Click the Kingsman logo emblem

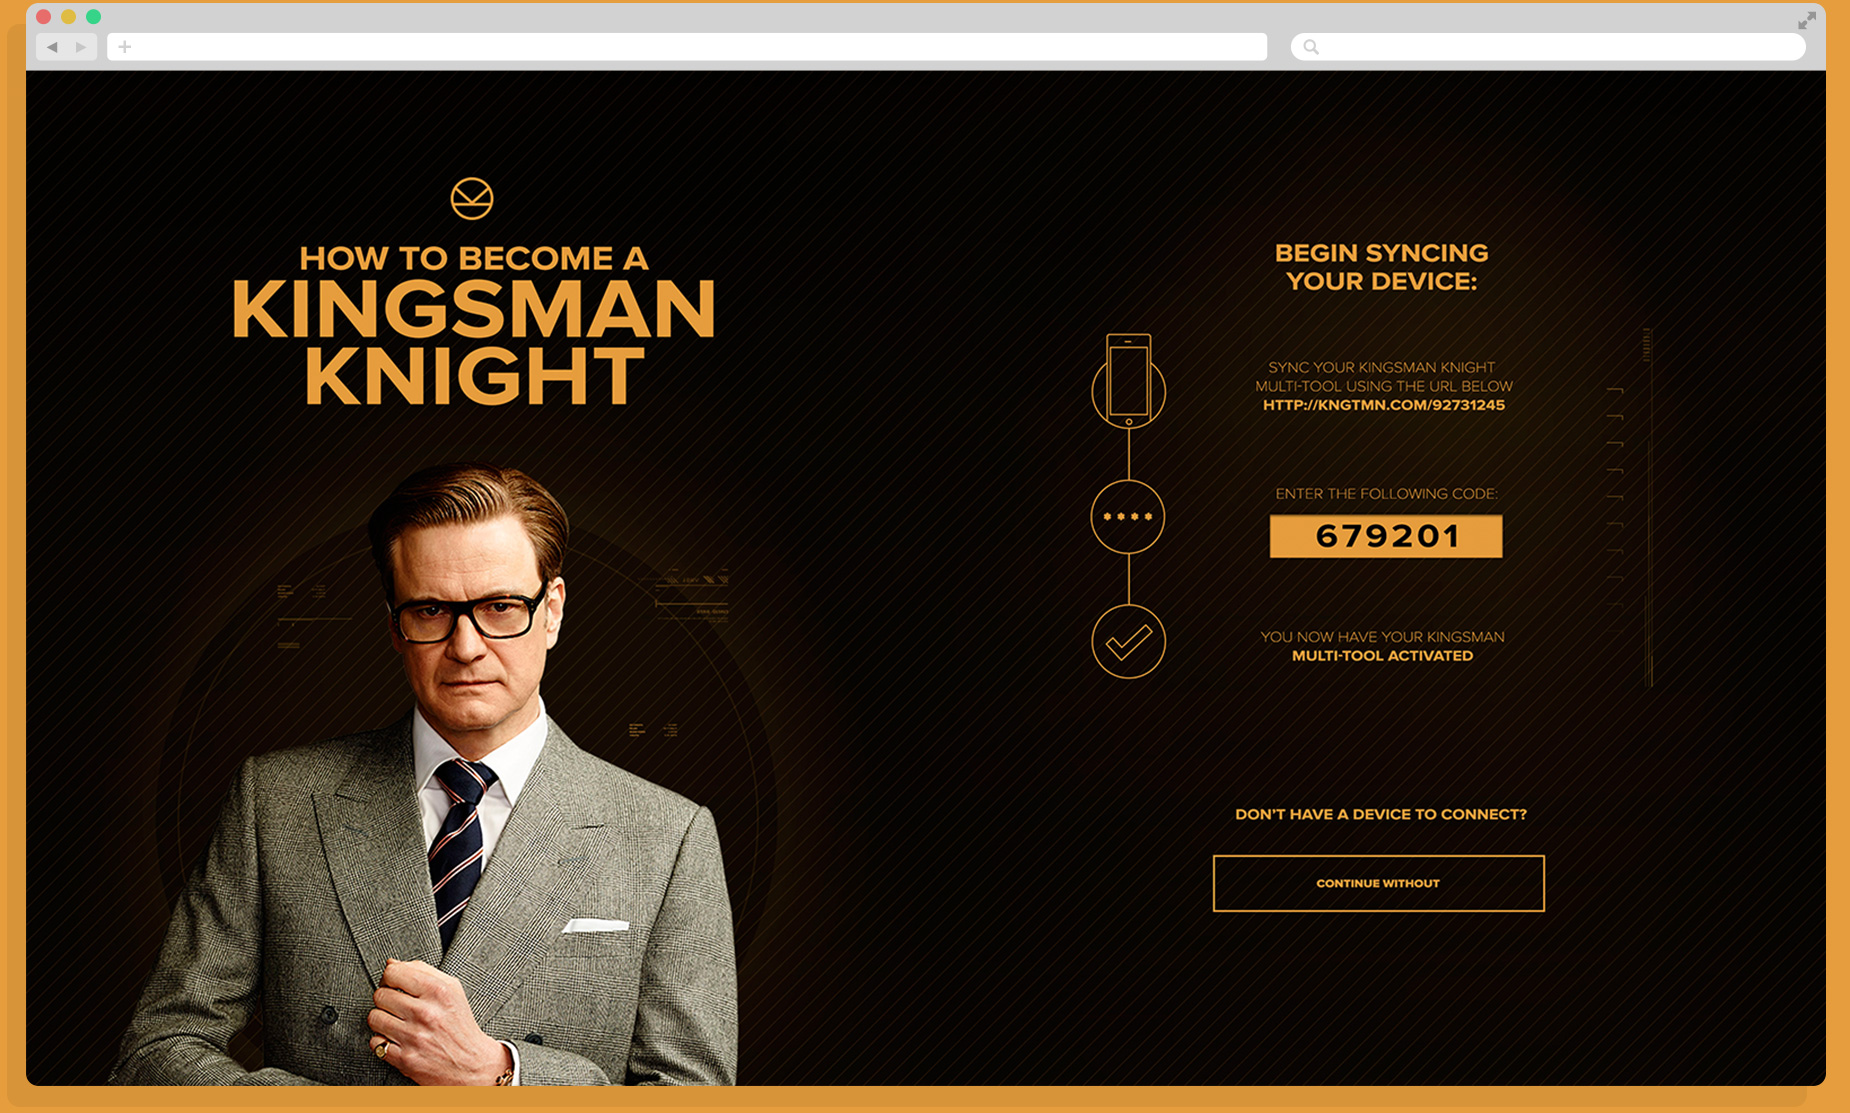click(472, 198)
